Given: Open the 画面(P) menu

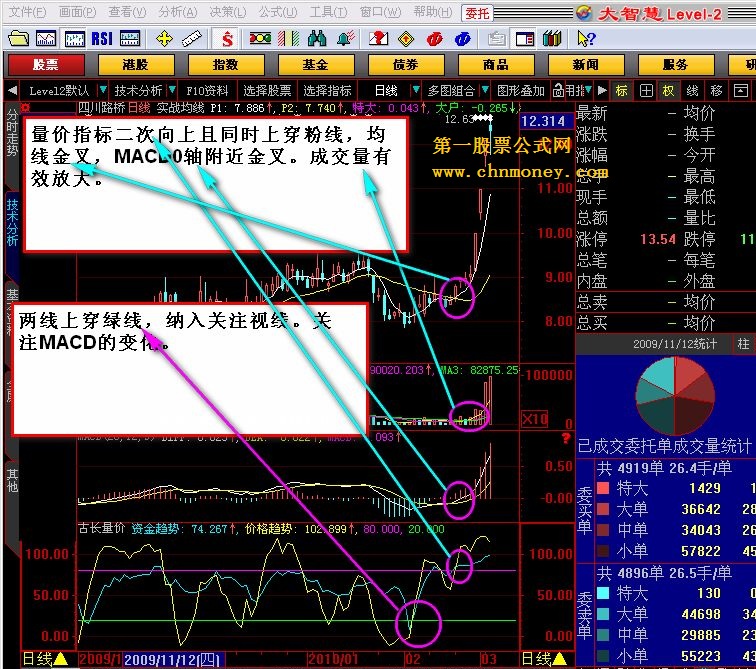Looking at the screenshot, I should coord(77,12).
